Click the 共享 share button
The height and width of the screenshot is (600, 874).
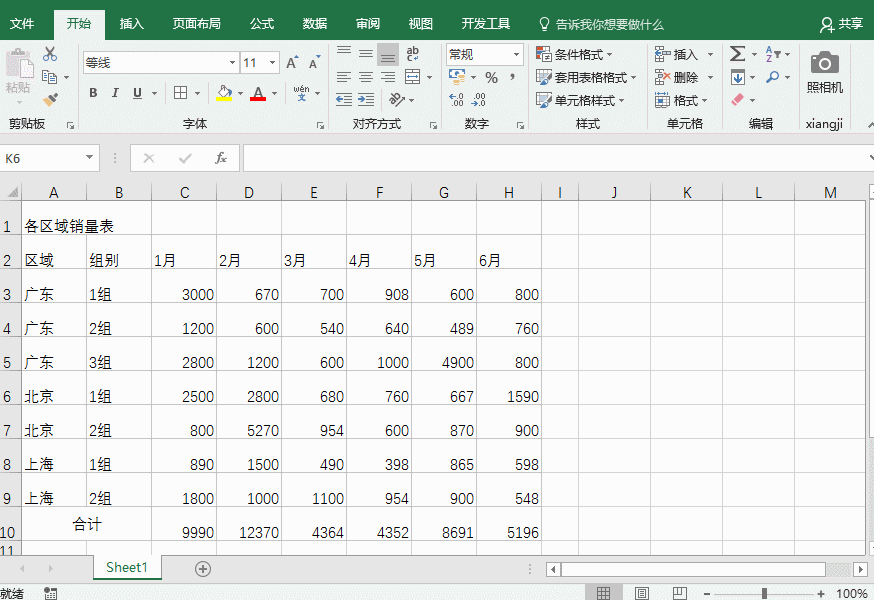[848, 24]
